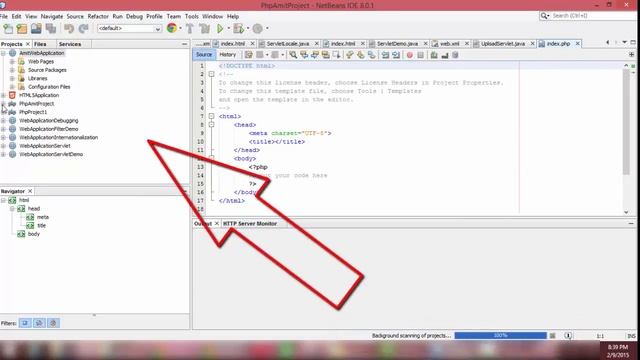This screenshot has width=640, height=360.
Task: Click the Chrome browser selection icon
Action: 172,28
